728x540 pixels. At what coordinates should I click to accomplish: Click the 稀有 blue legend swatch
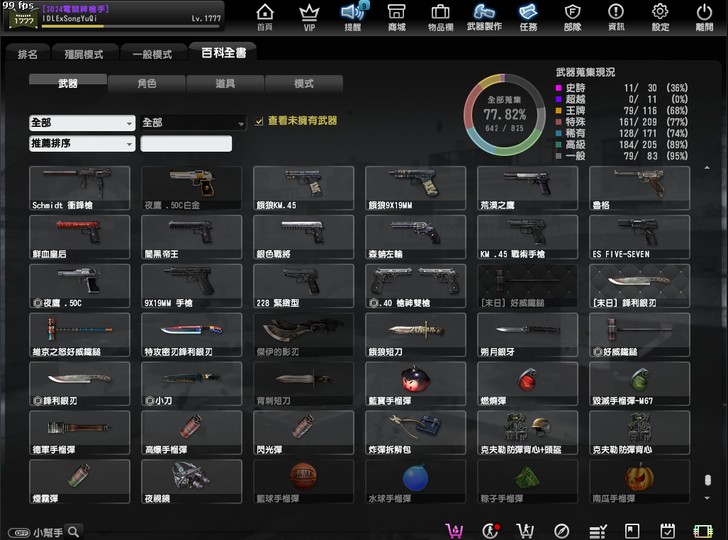point(559,133)
